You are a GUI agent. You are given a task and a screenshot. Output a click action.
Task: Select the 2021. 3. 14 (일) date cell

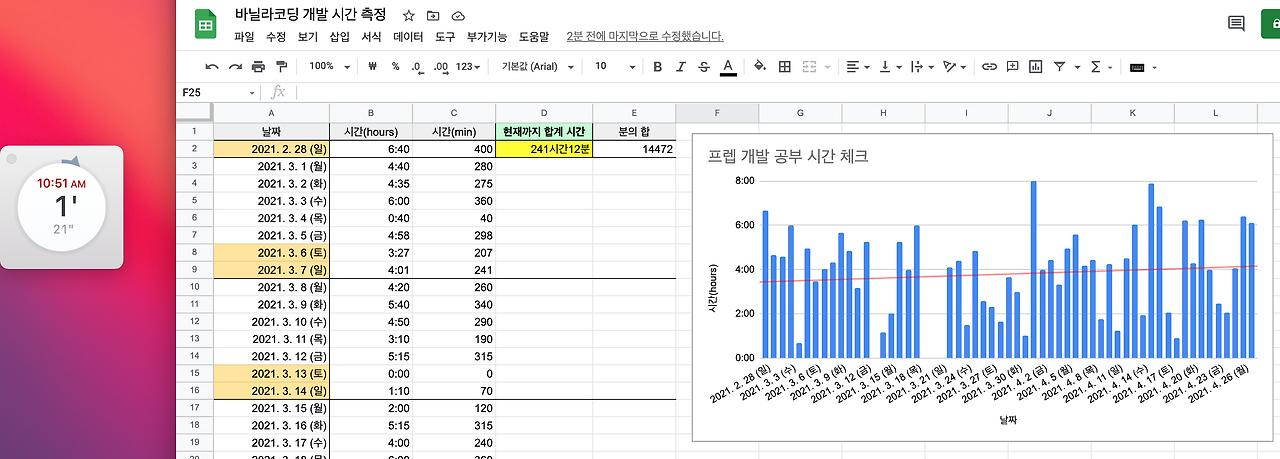coord(271,391)
